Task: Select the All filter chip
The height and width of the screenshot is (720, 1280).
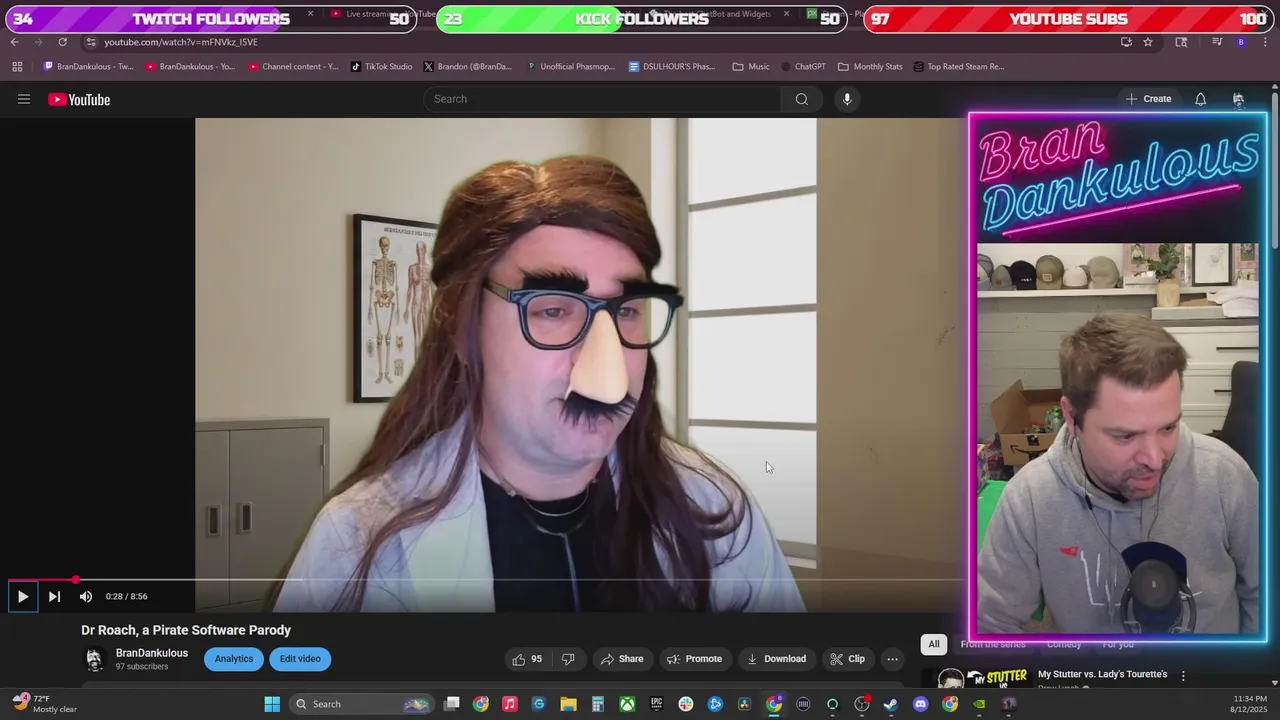Action: pyautogui.click(x=934, y=644)
